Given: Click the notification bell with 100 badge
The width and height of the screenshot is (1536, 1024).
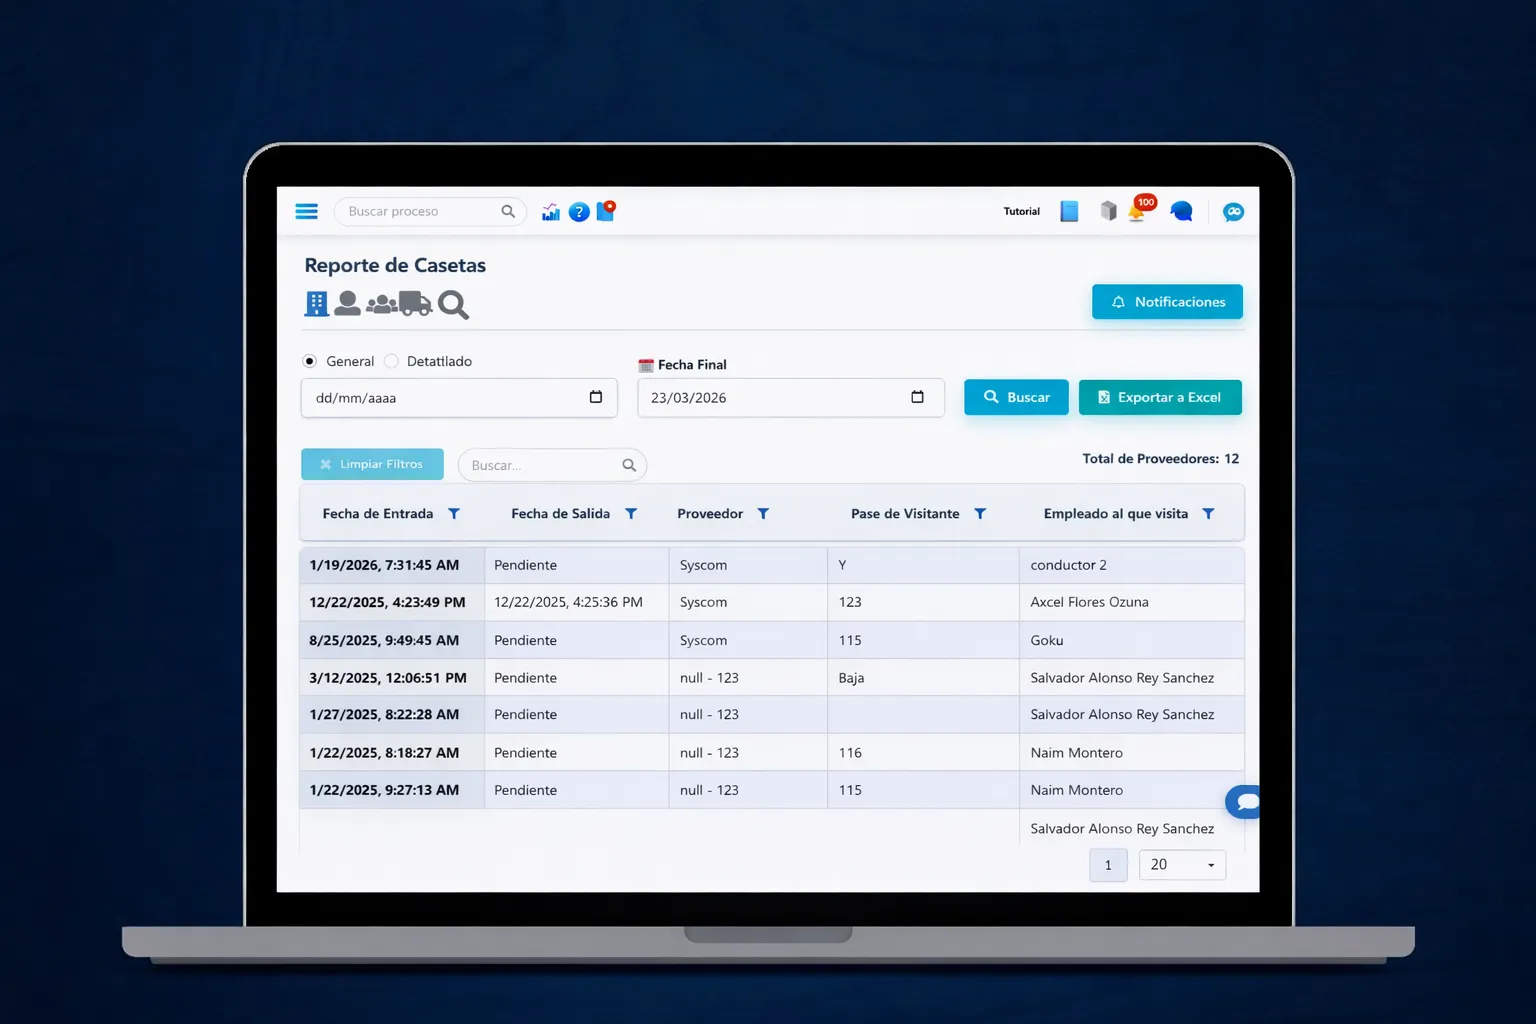Looking at the screenshot, I should (x=1137, y=211).
